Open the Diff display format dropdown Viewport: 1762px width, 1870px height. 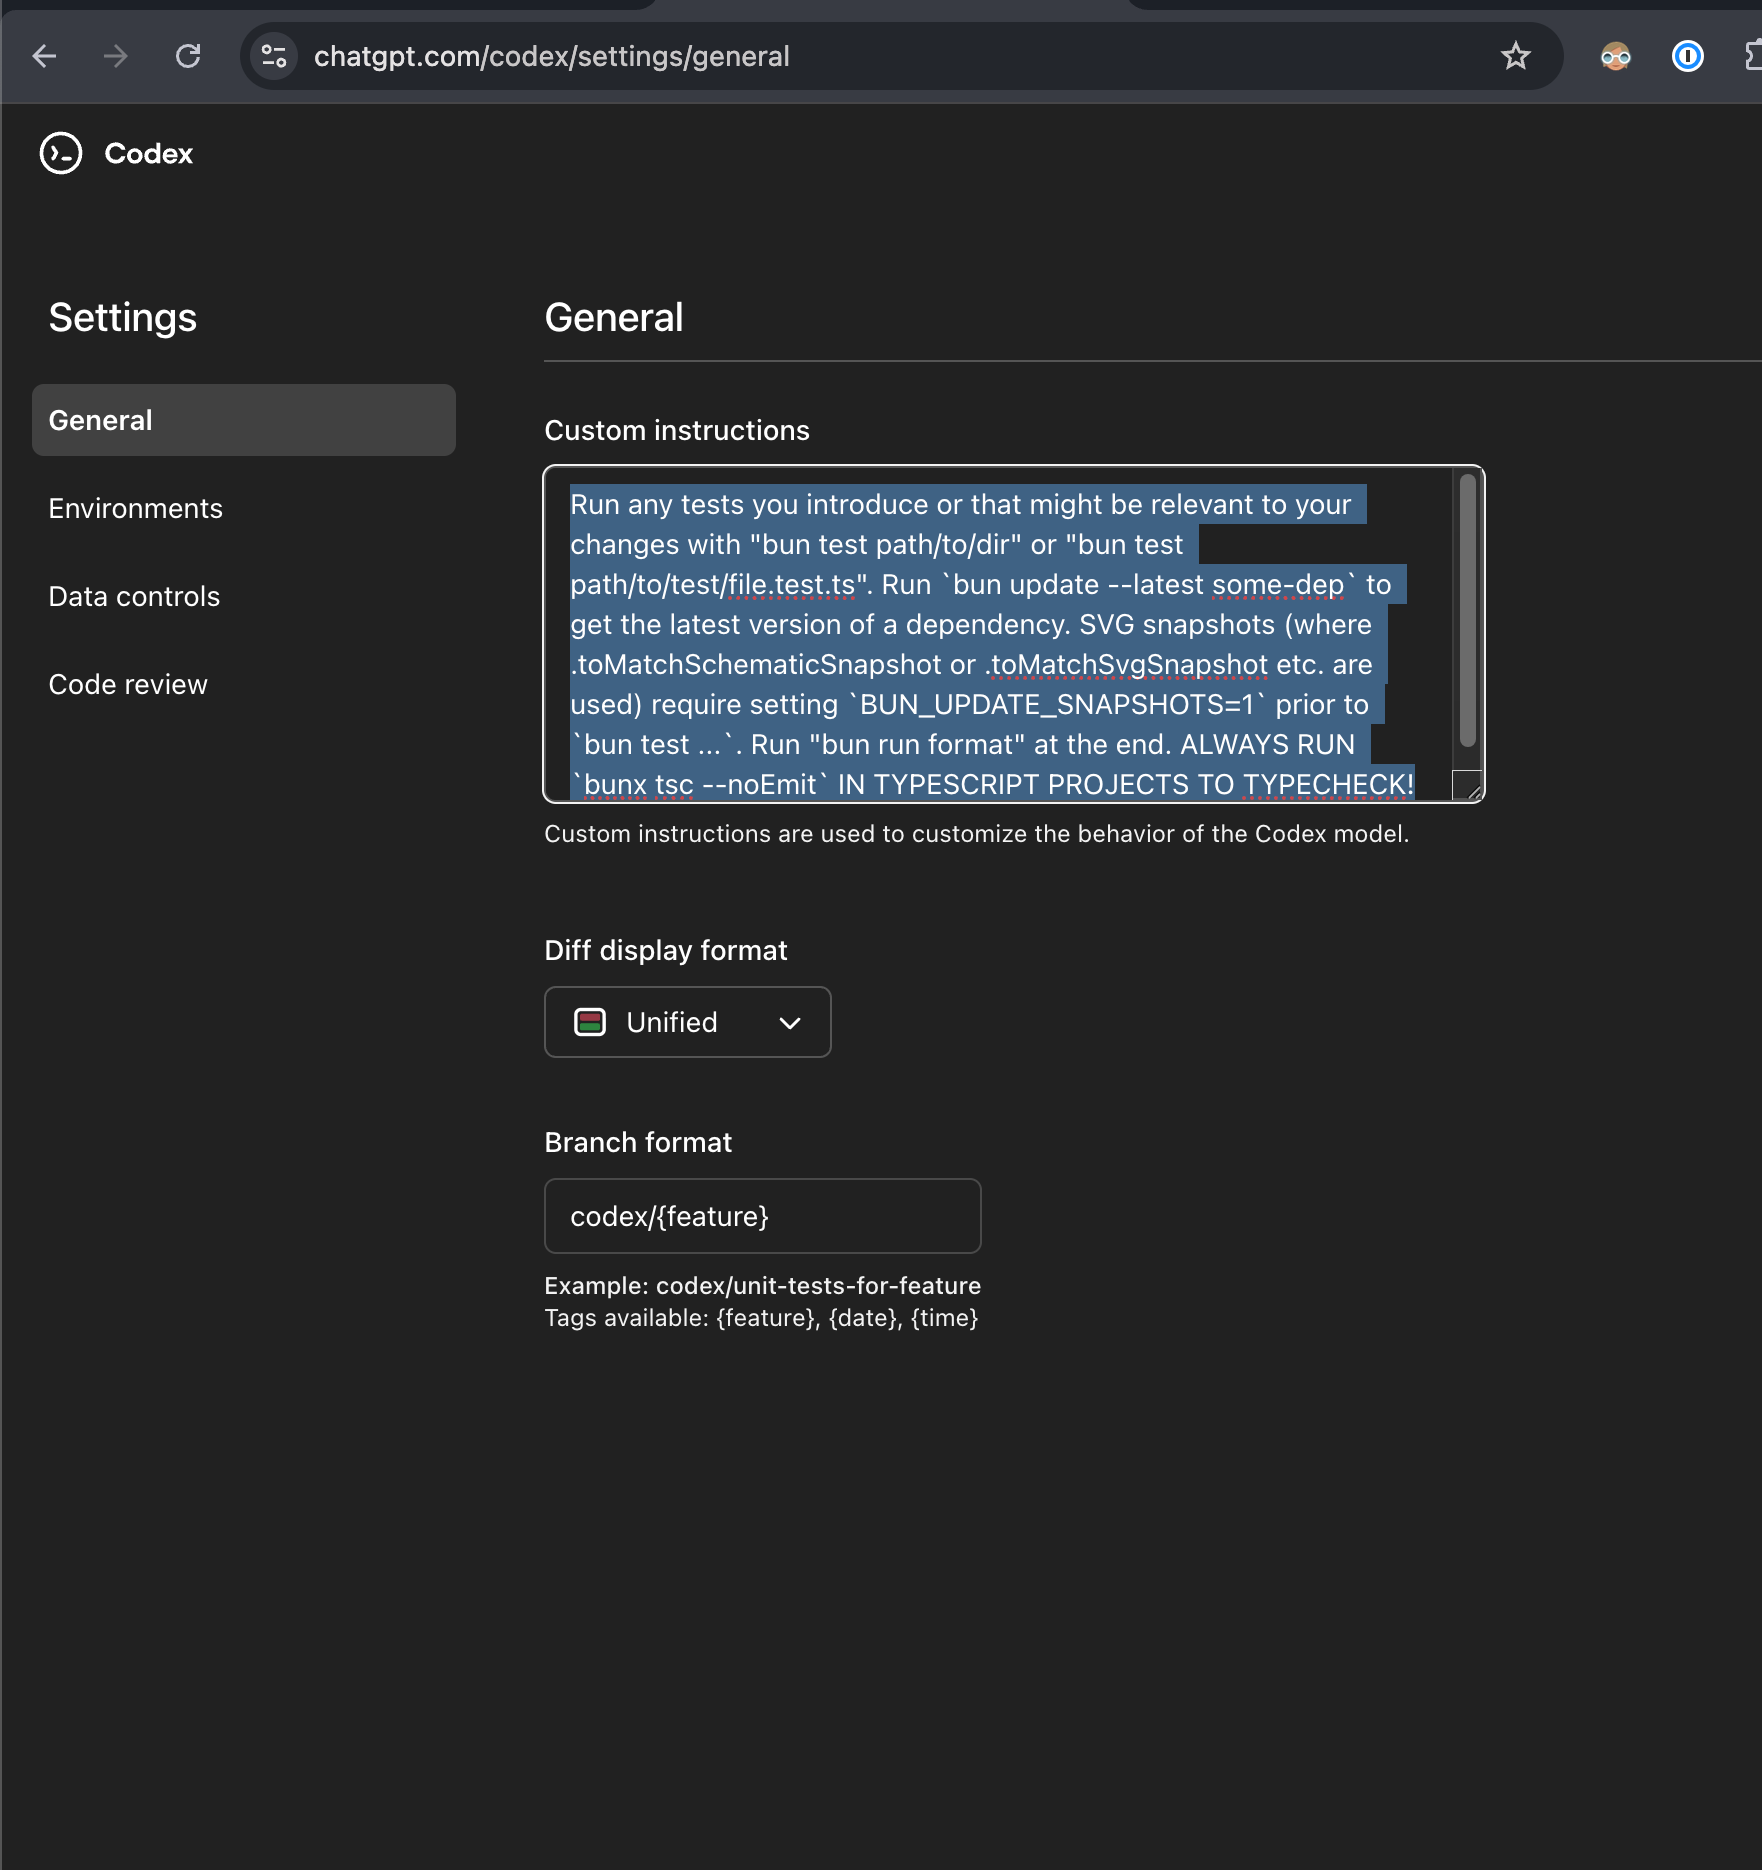pyautogui.click(x=688, y=1022)
